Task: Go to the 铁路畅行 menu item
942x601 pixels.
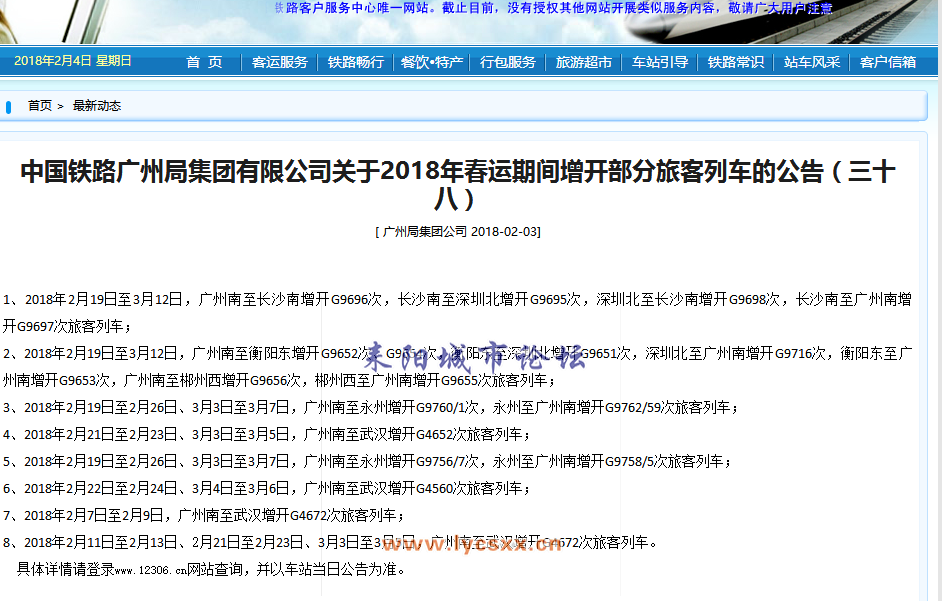Action: [x=356, y=62]
